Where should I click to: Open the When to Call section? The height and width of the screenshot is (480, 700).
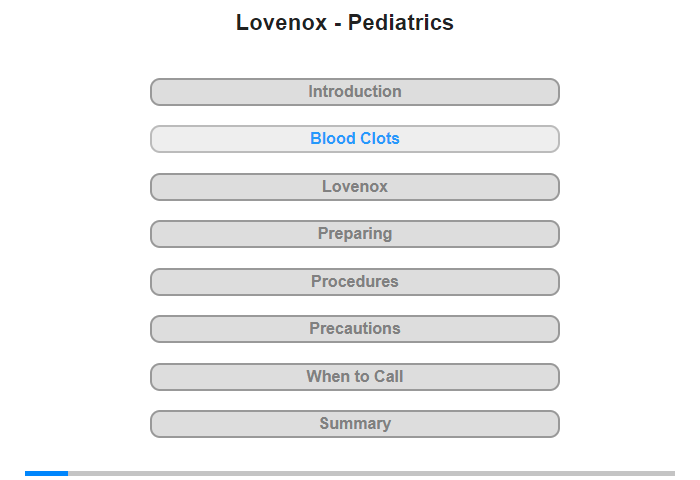tap(355, 377)
